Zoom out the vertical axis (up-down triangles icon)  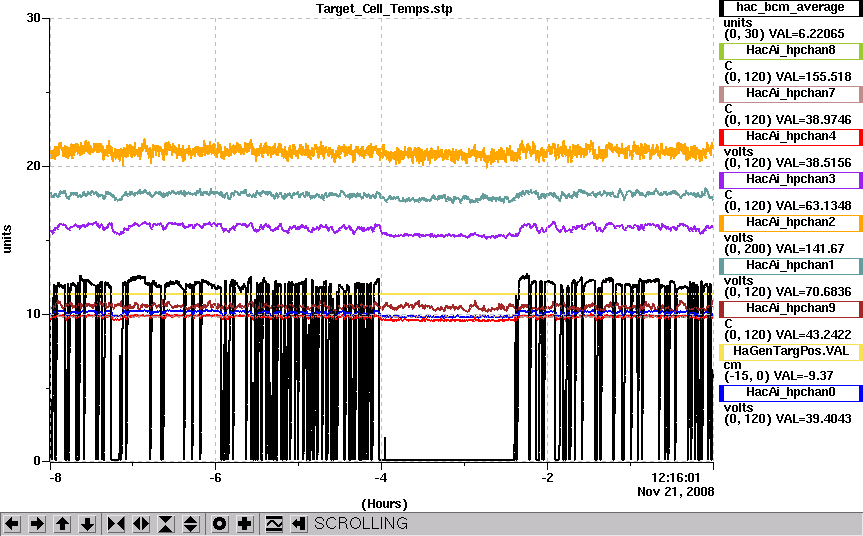click(190, 523)
